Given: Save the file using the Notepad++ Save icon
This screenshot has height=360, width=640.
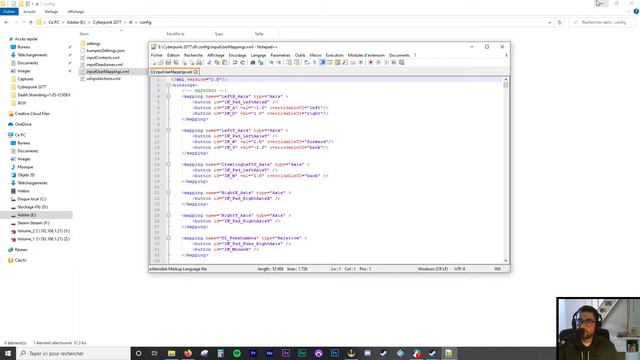Looking at the screenshot, I should coord(169,62).
